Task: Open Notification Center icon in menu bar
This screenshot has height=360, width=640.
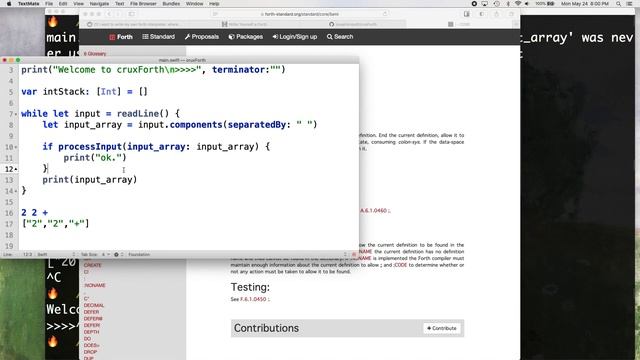Action: point(630,4)
